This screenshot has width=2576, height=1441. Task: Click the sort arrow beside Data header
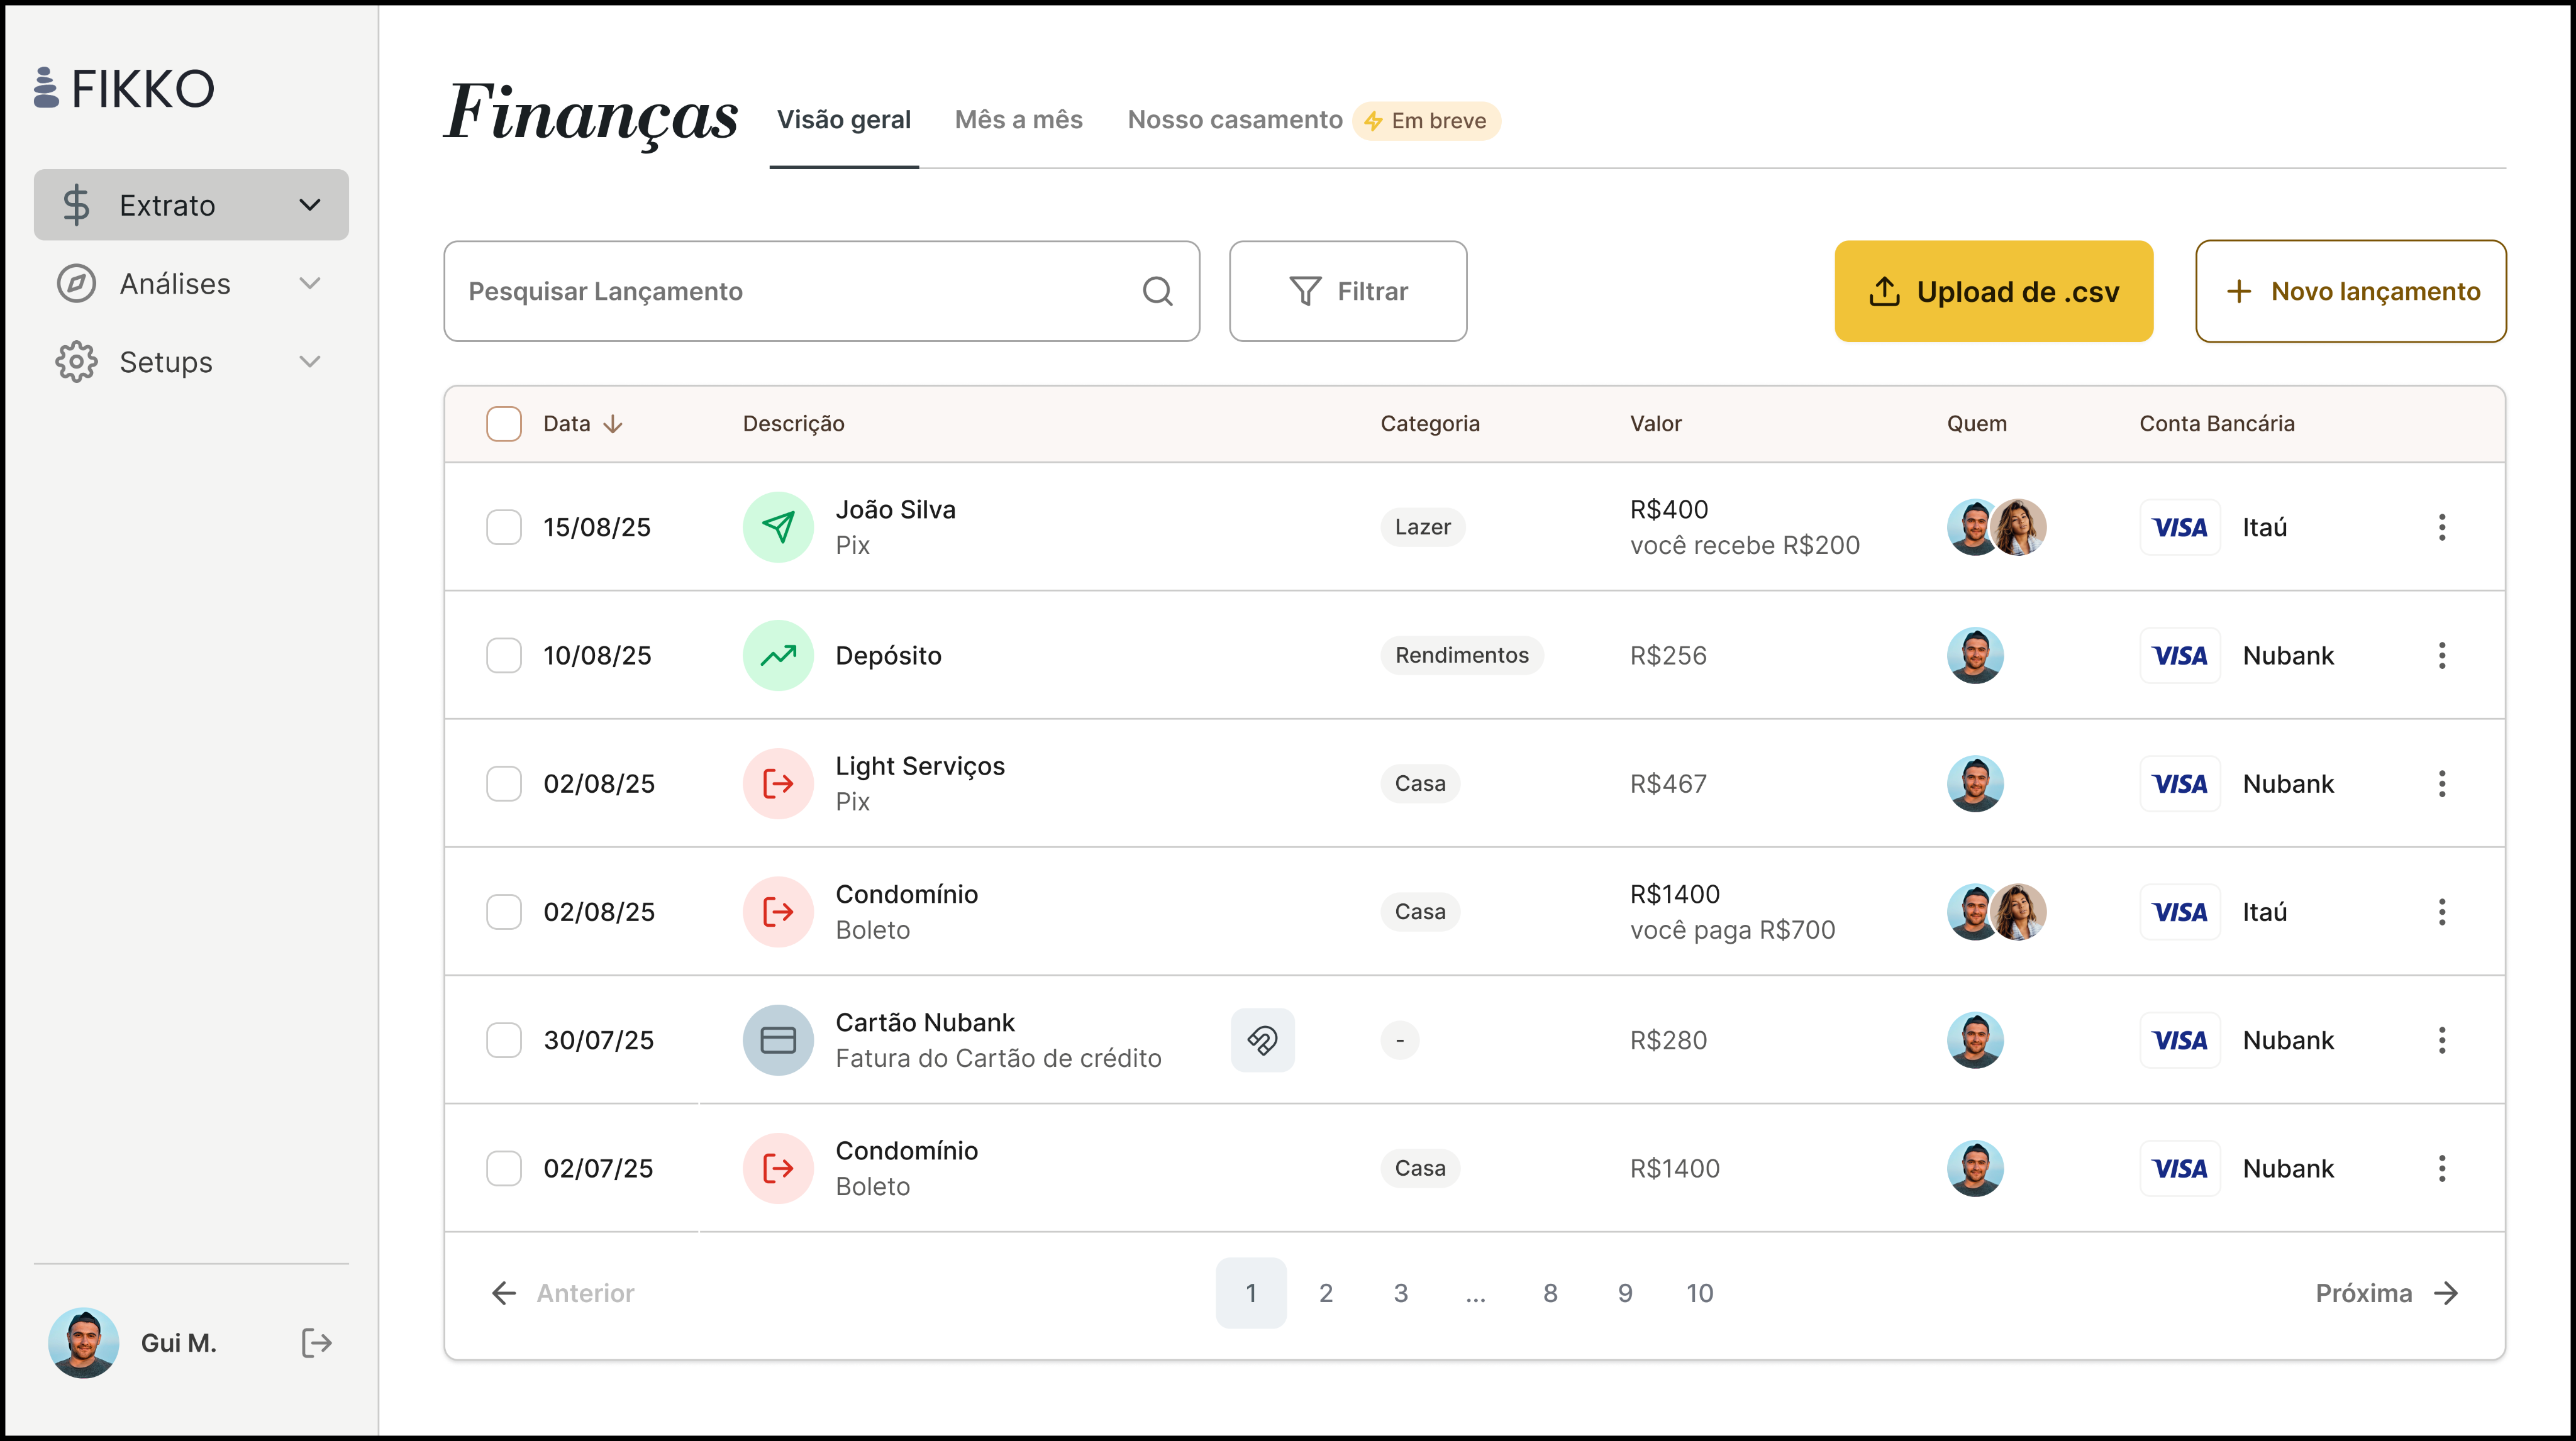point(613,424)
